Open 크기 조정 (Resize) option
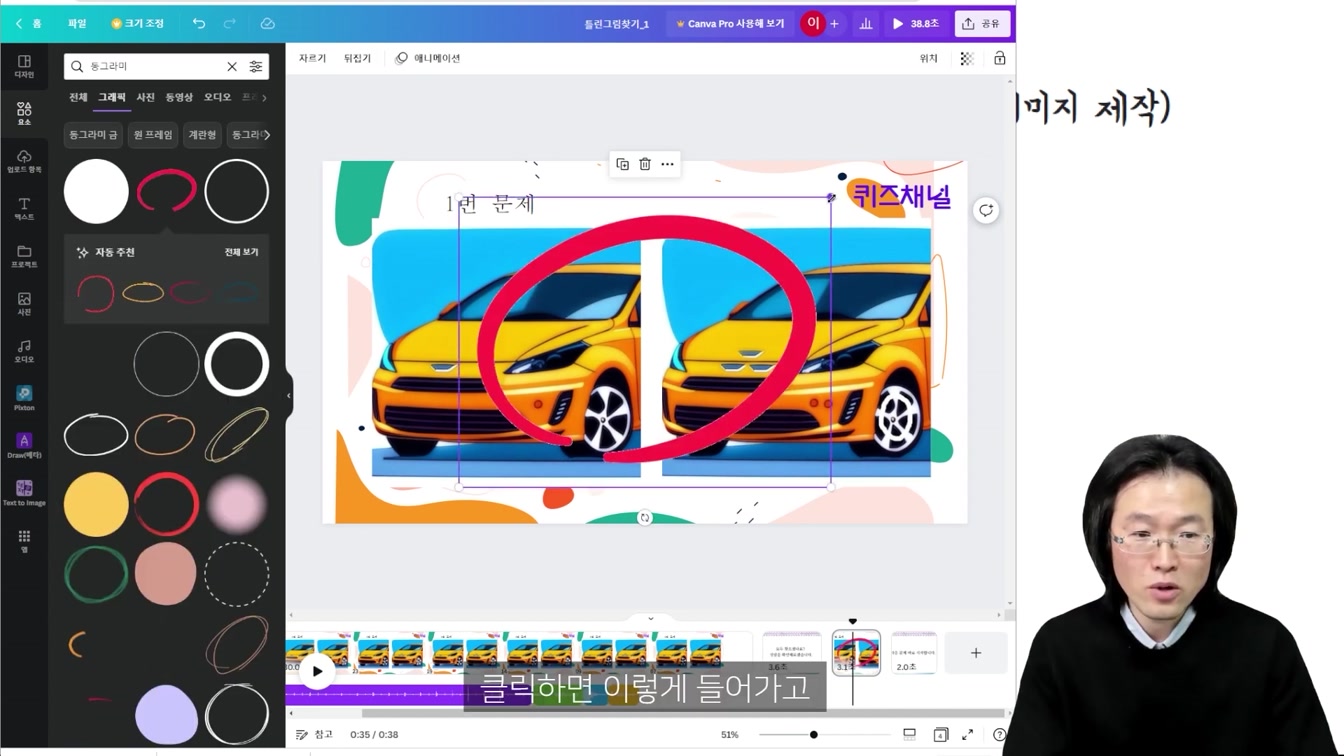This screenshot has height=756, width=1344. [137, 23]
